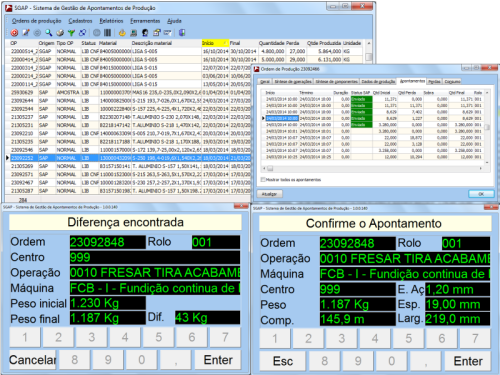
Task: Open the Ferramentas menu
Action: 145,21
